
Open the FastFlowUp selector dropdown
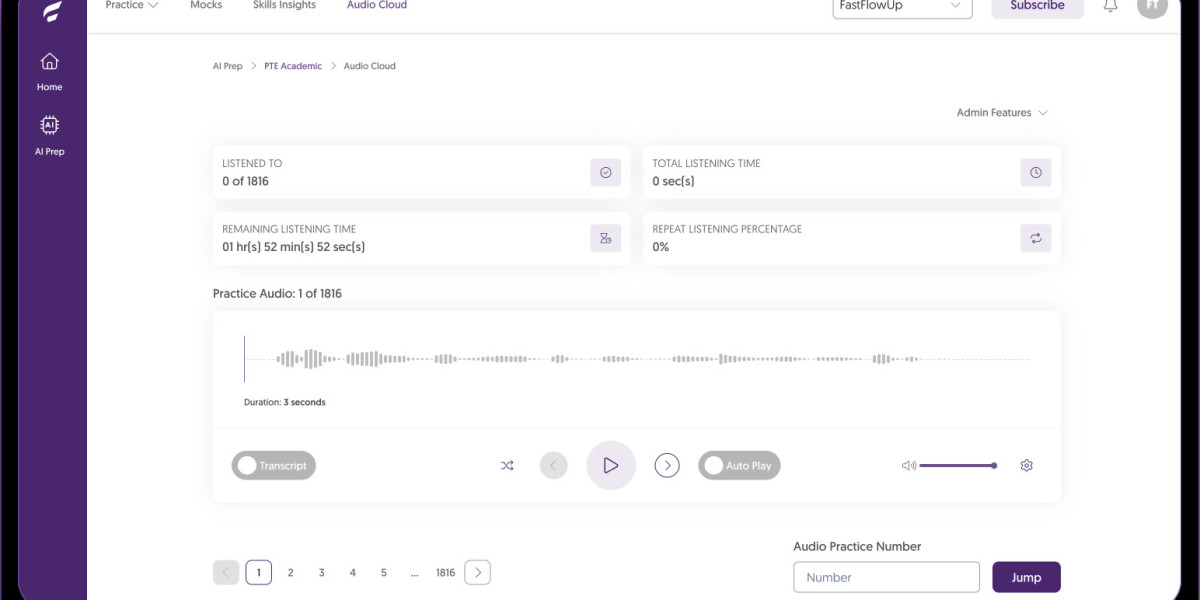[x=901, y=7]
